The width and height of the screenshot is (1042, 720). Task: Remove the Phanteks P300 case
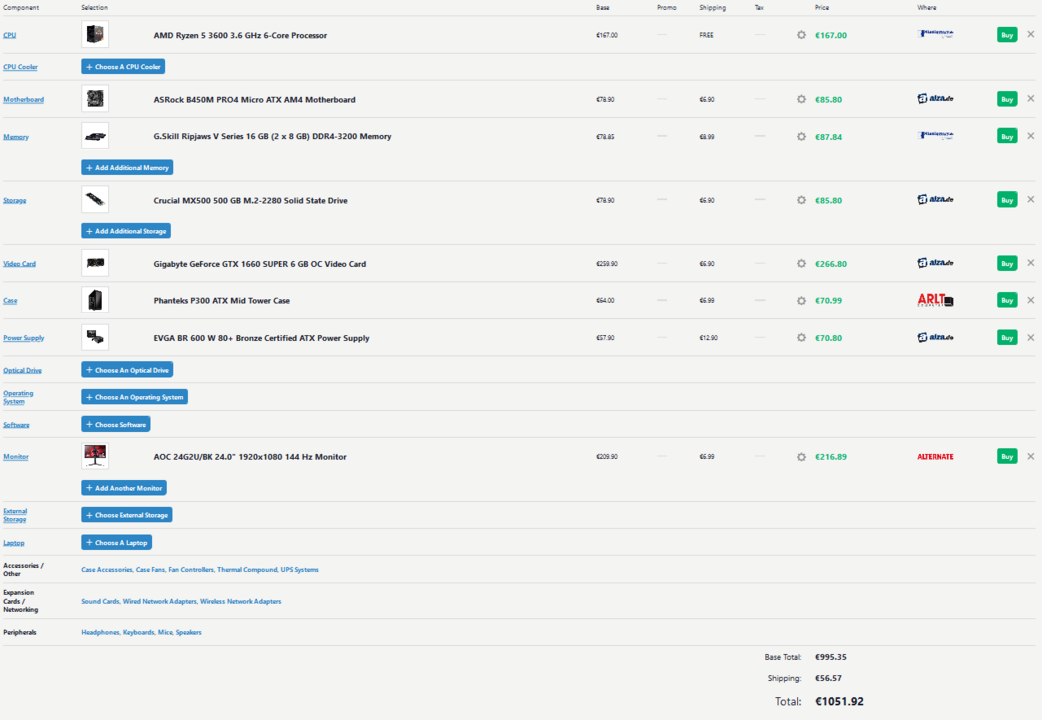click(x=1030, y=300)
